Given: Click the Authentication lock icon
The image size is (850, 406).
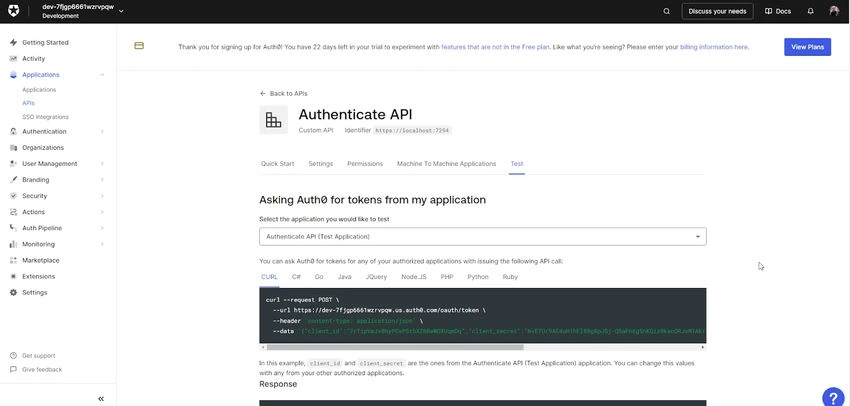Looking at the screenshot, I should [x=14, y=131].
